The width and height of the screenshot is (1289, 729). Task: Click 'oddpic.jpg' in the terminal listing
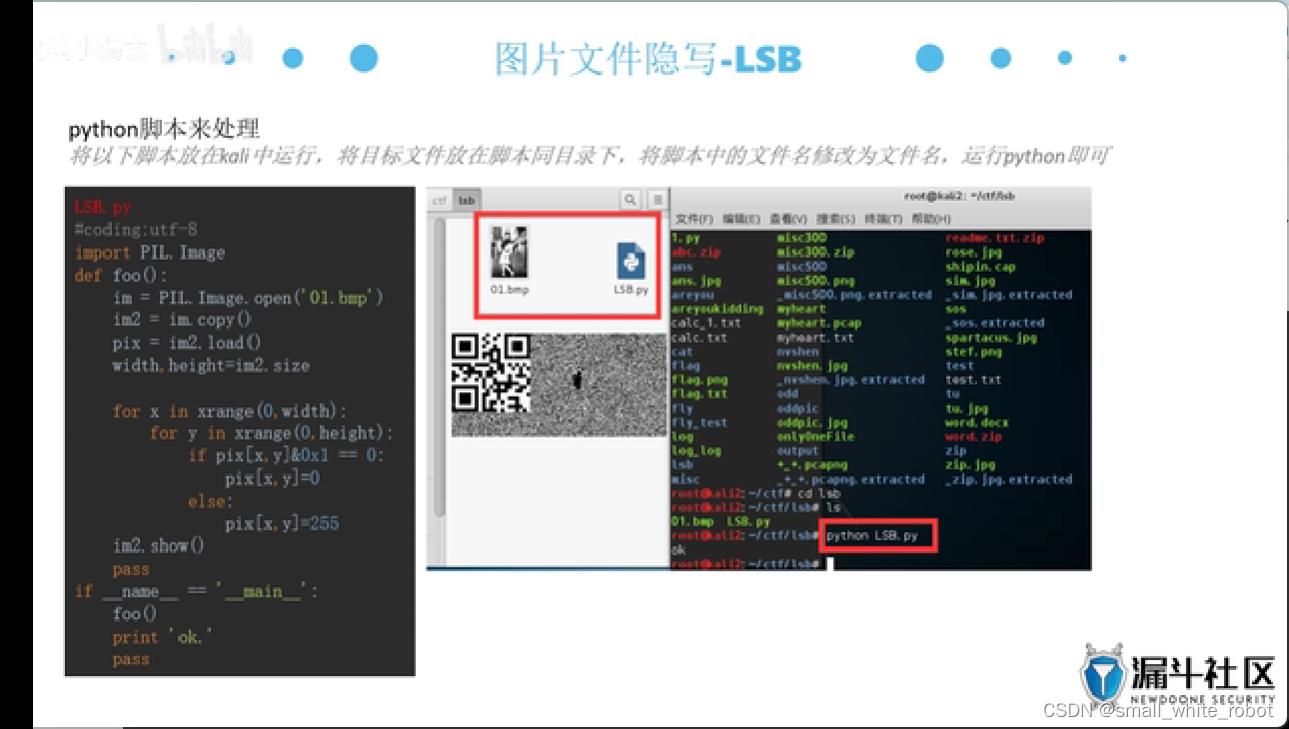pyautogui.click(x=812, y=422)
